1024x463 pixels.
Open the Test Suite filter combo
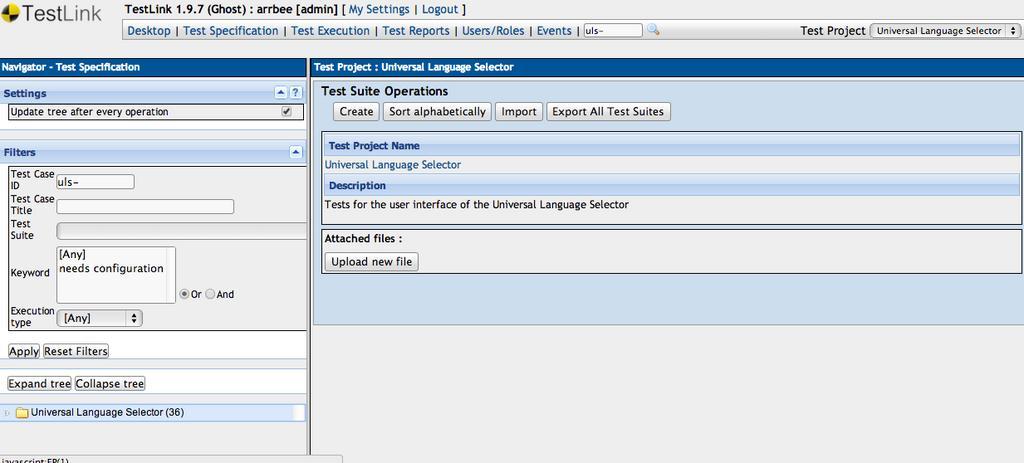tap(182, 231)
